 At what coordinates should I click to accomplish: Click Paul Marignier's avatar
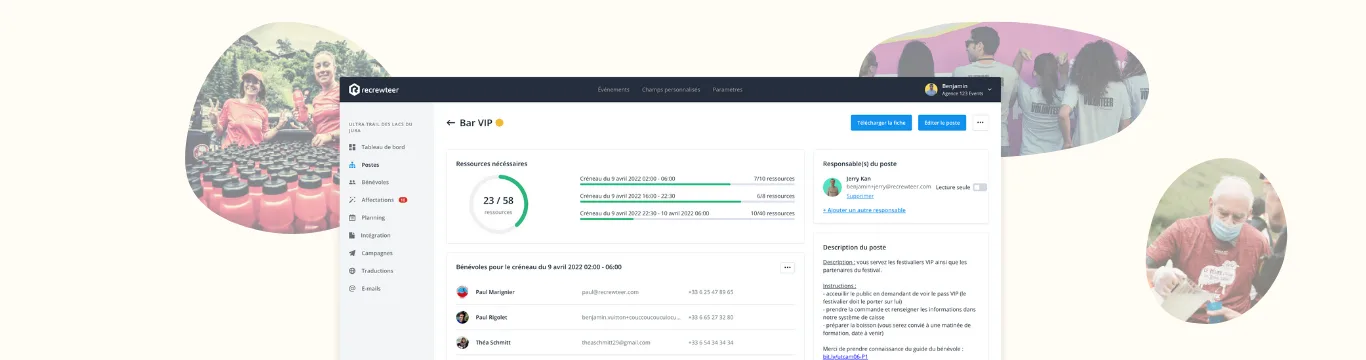(462, 292)
